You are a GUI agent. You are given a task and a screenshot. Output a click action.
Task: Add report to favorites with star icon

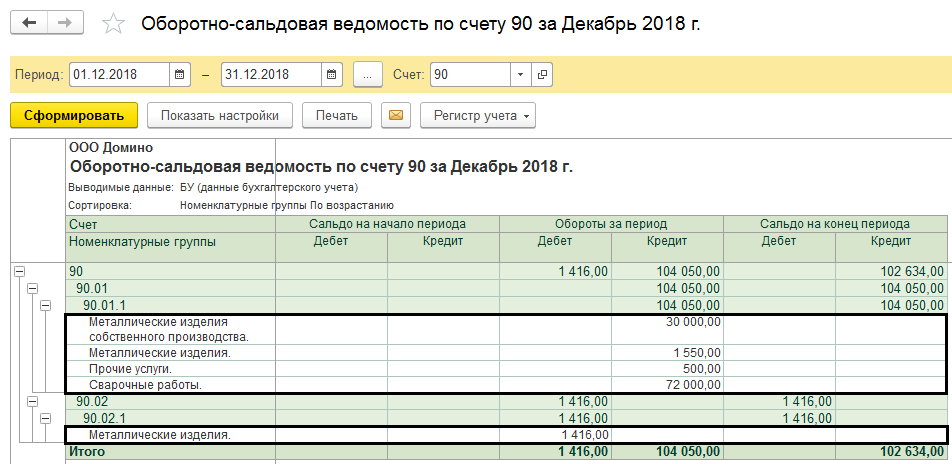click(115, 23)
